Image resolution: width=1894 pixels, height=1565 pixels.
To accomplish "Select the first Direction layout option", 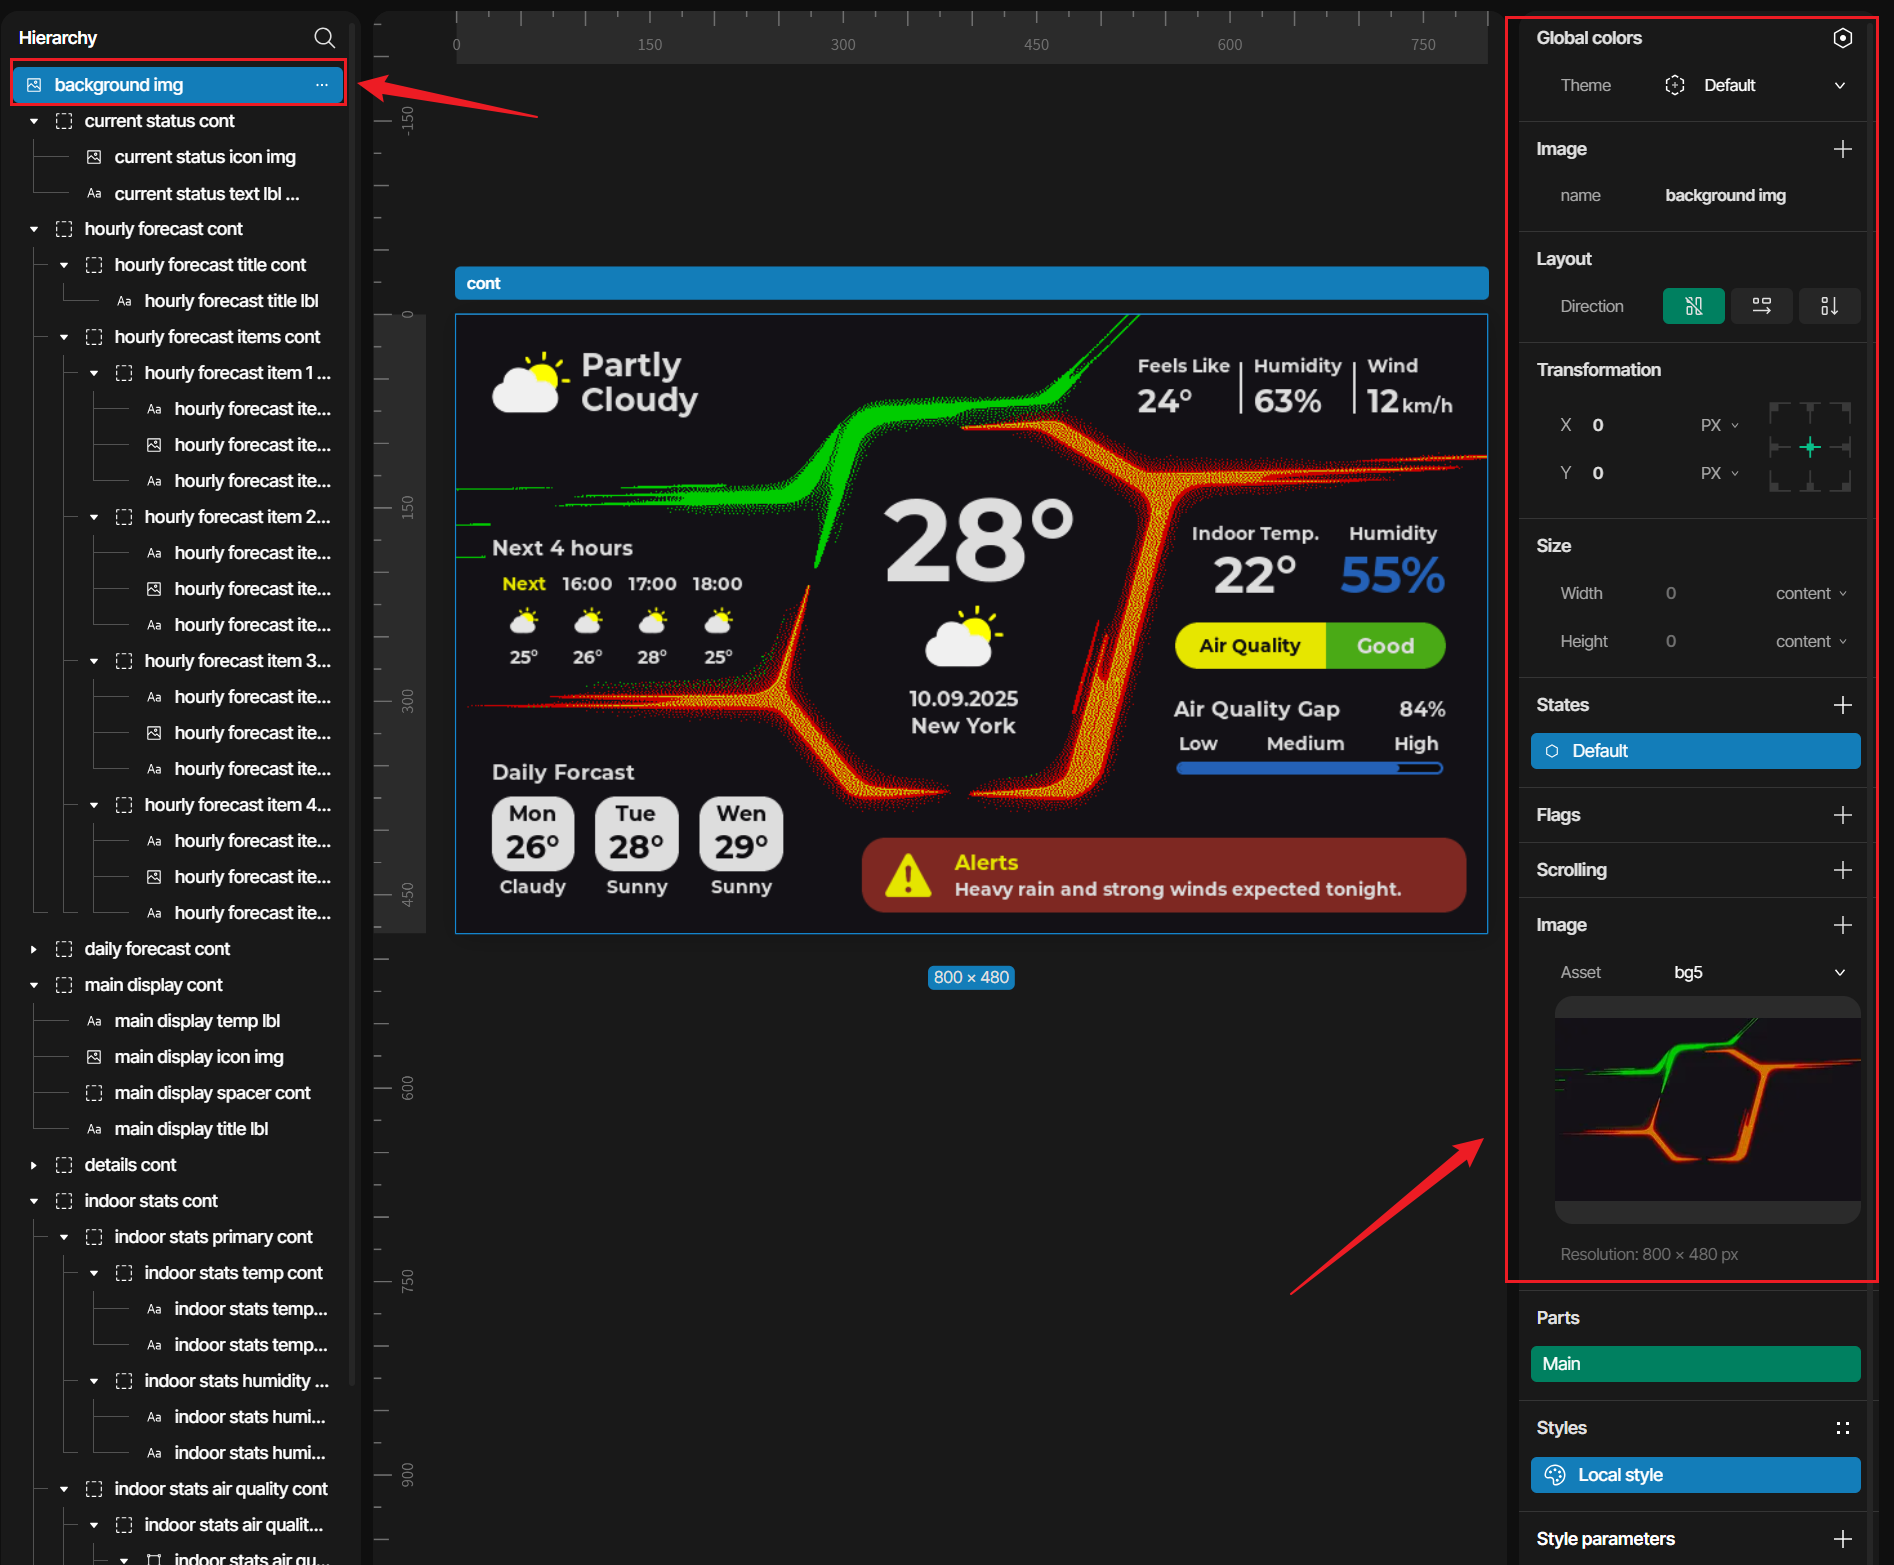I will (x=1693, y=306).
